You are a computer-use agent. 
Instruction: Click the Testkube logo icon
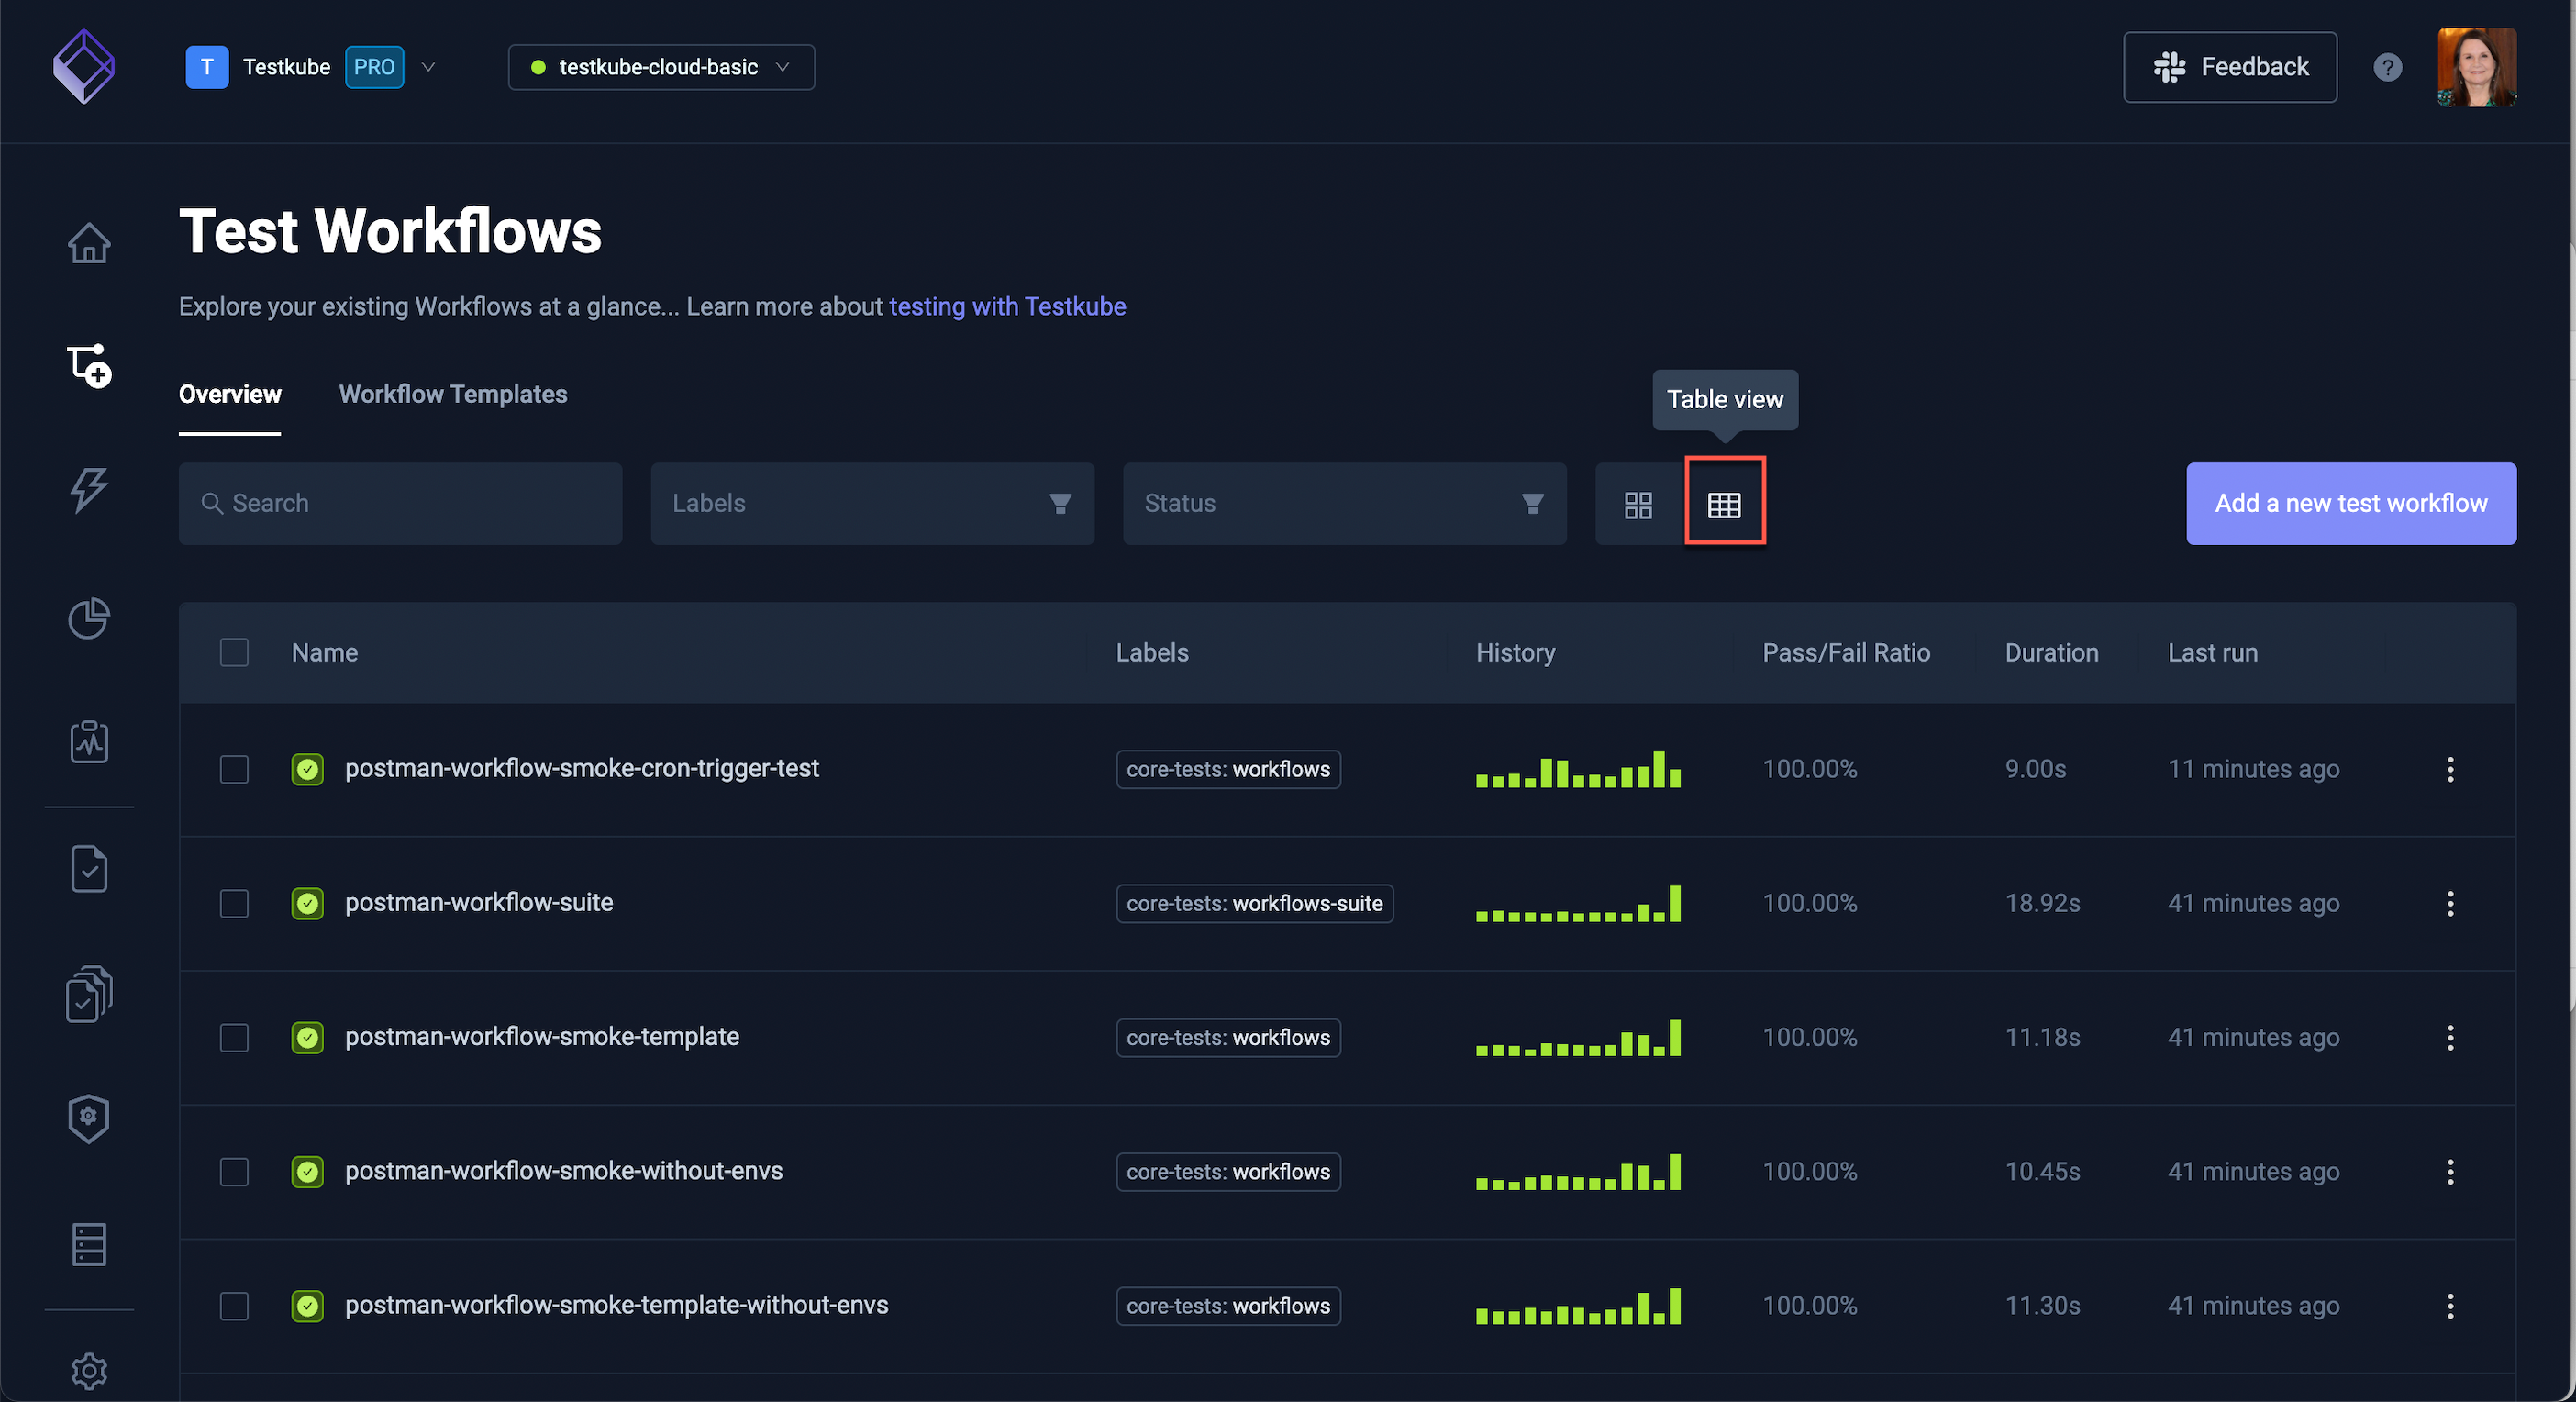(84, 67)
